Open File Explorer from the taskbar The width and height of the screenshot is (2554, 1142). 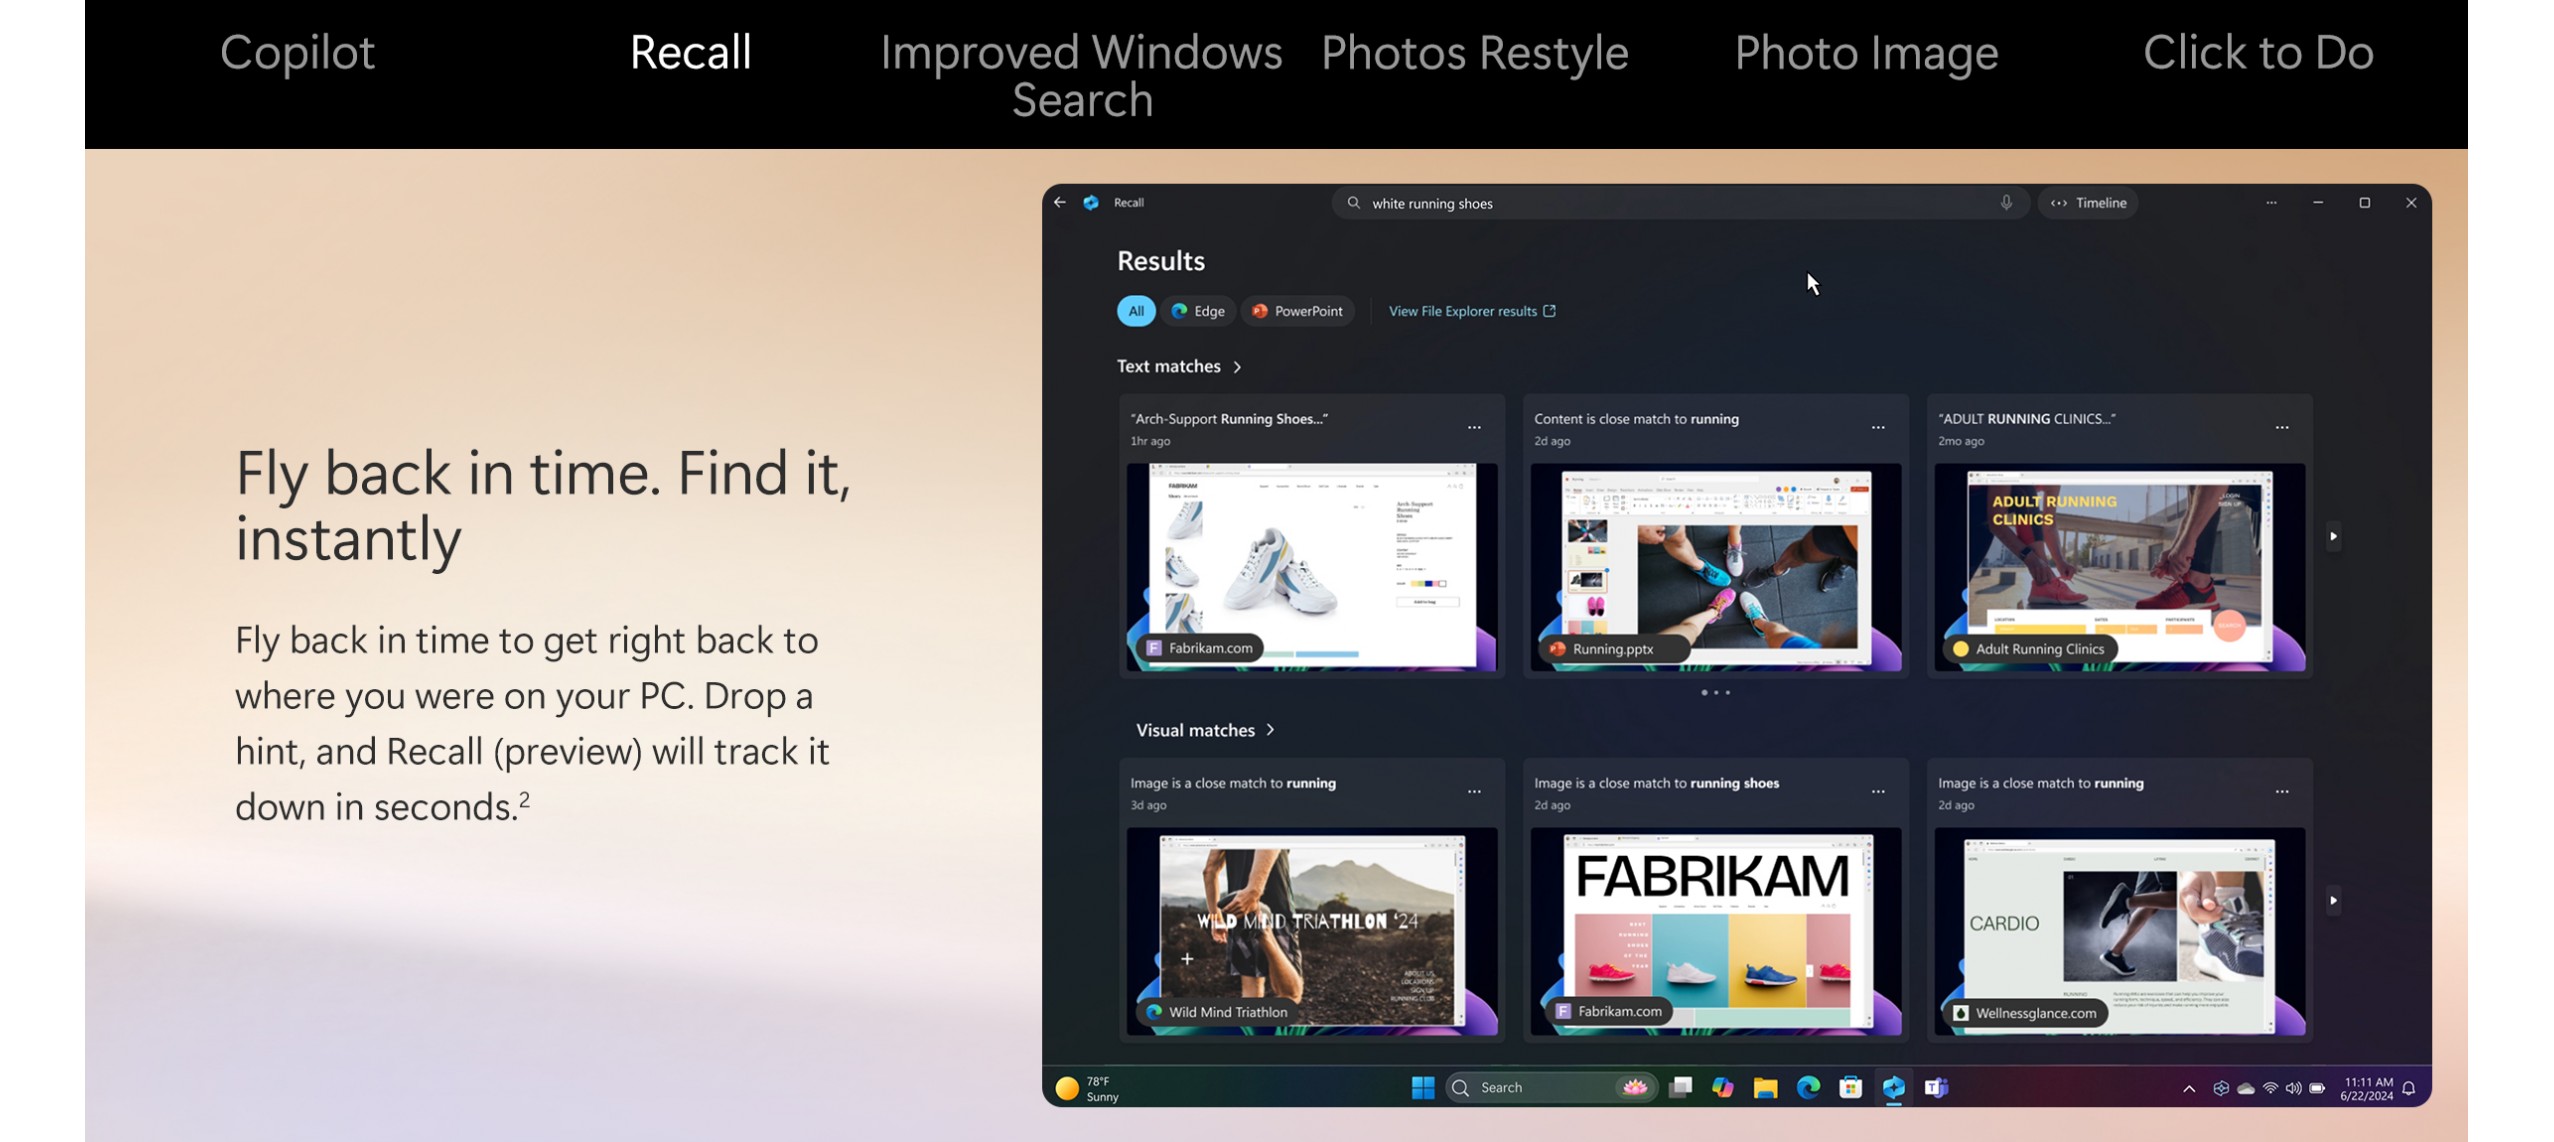click(1765, 1087)
